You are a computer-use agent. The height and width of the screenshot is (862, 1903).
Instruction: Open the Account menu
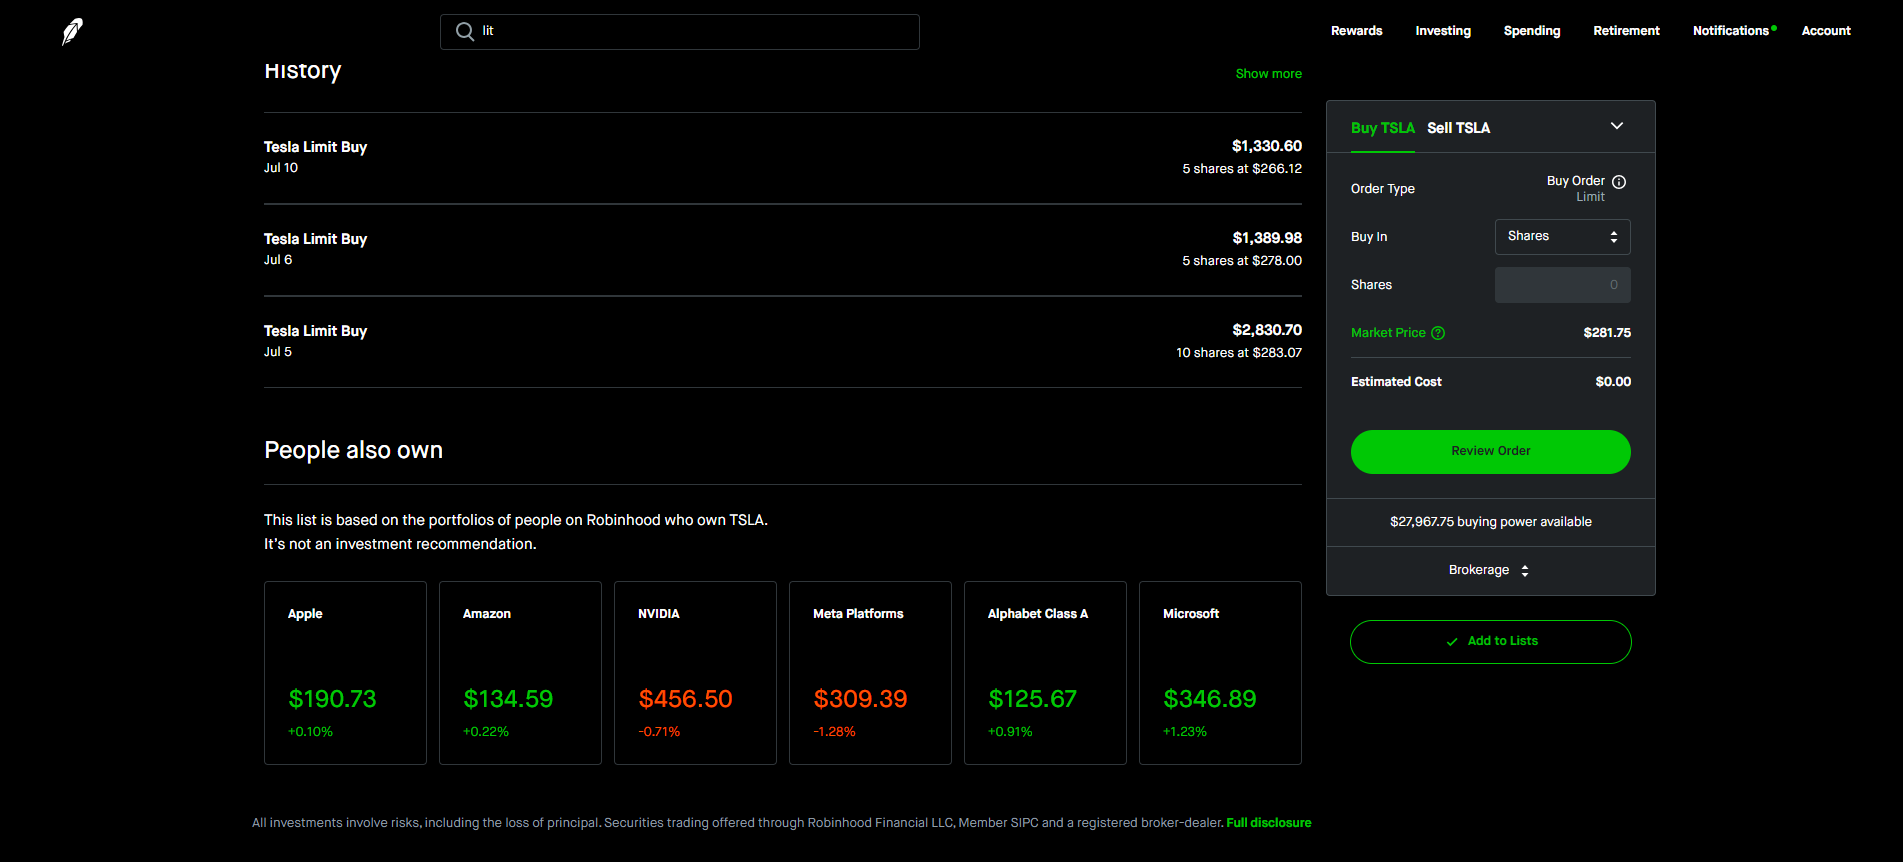(1826, 31)
